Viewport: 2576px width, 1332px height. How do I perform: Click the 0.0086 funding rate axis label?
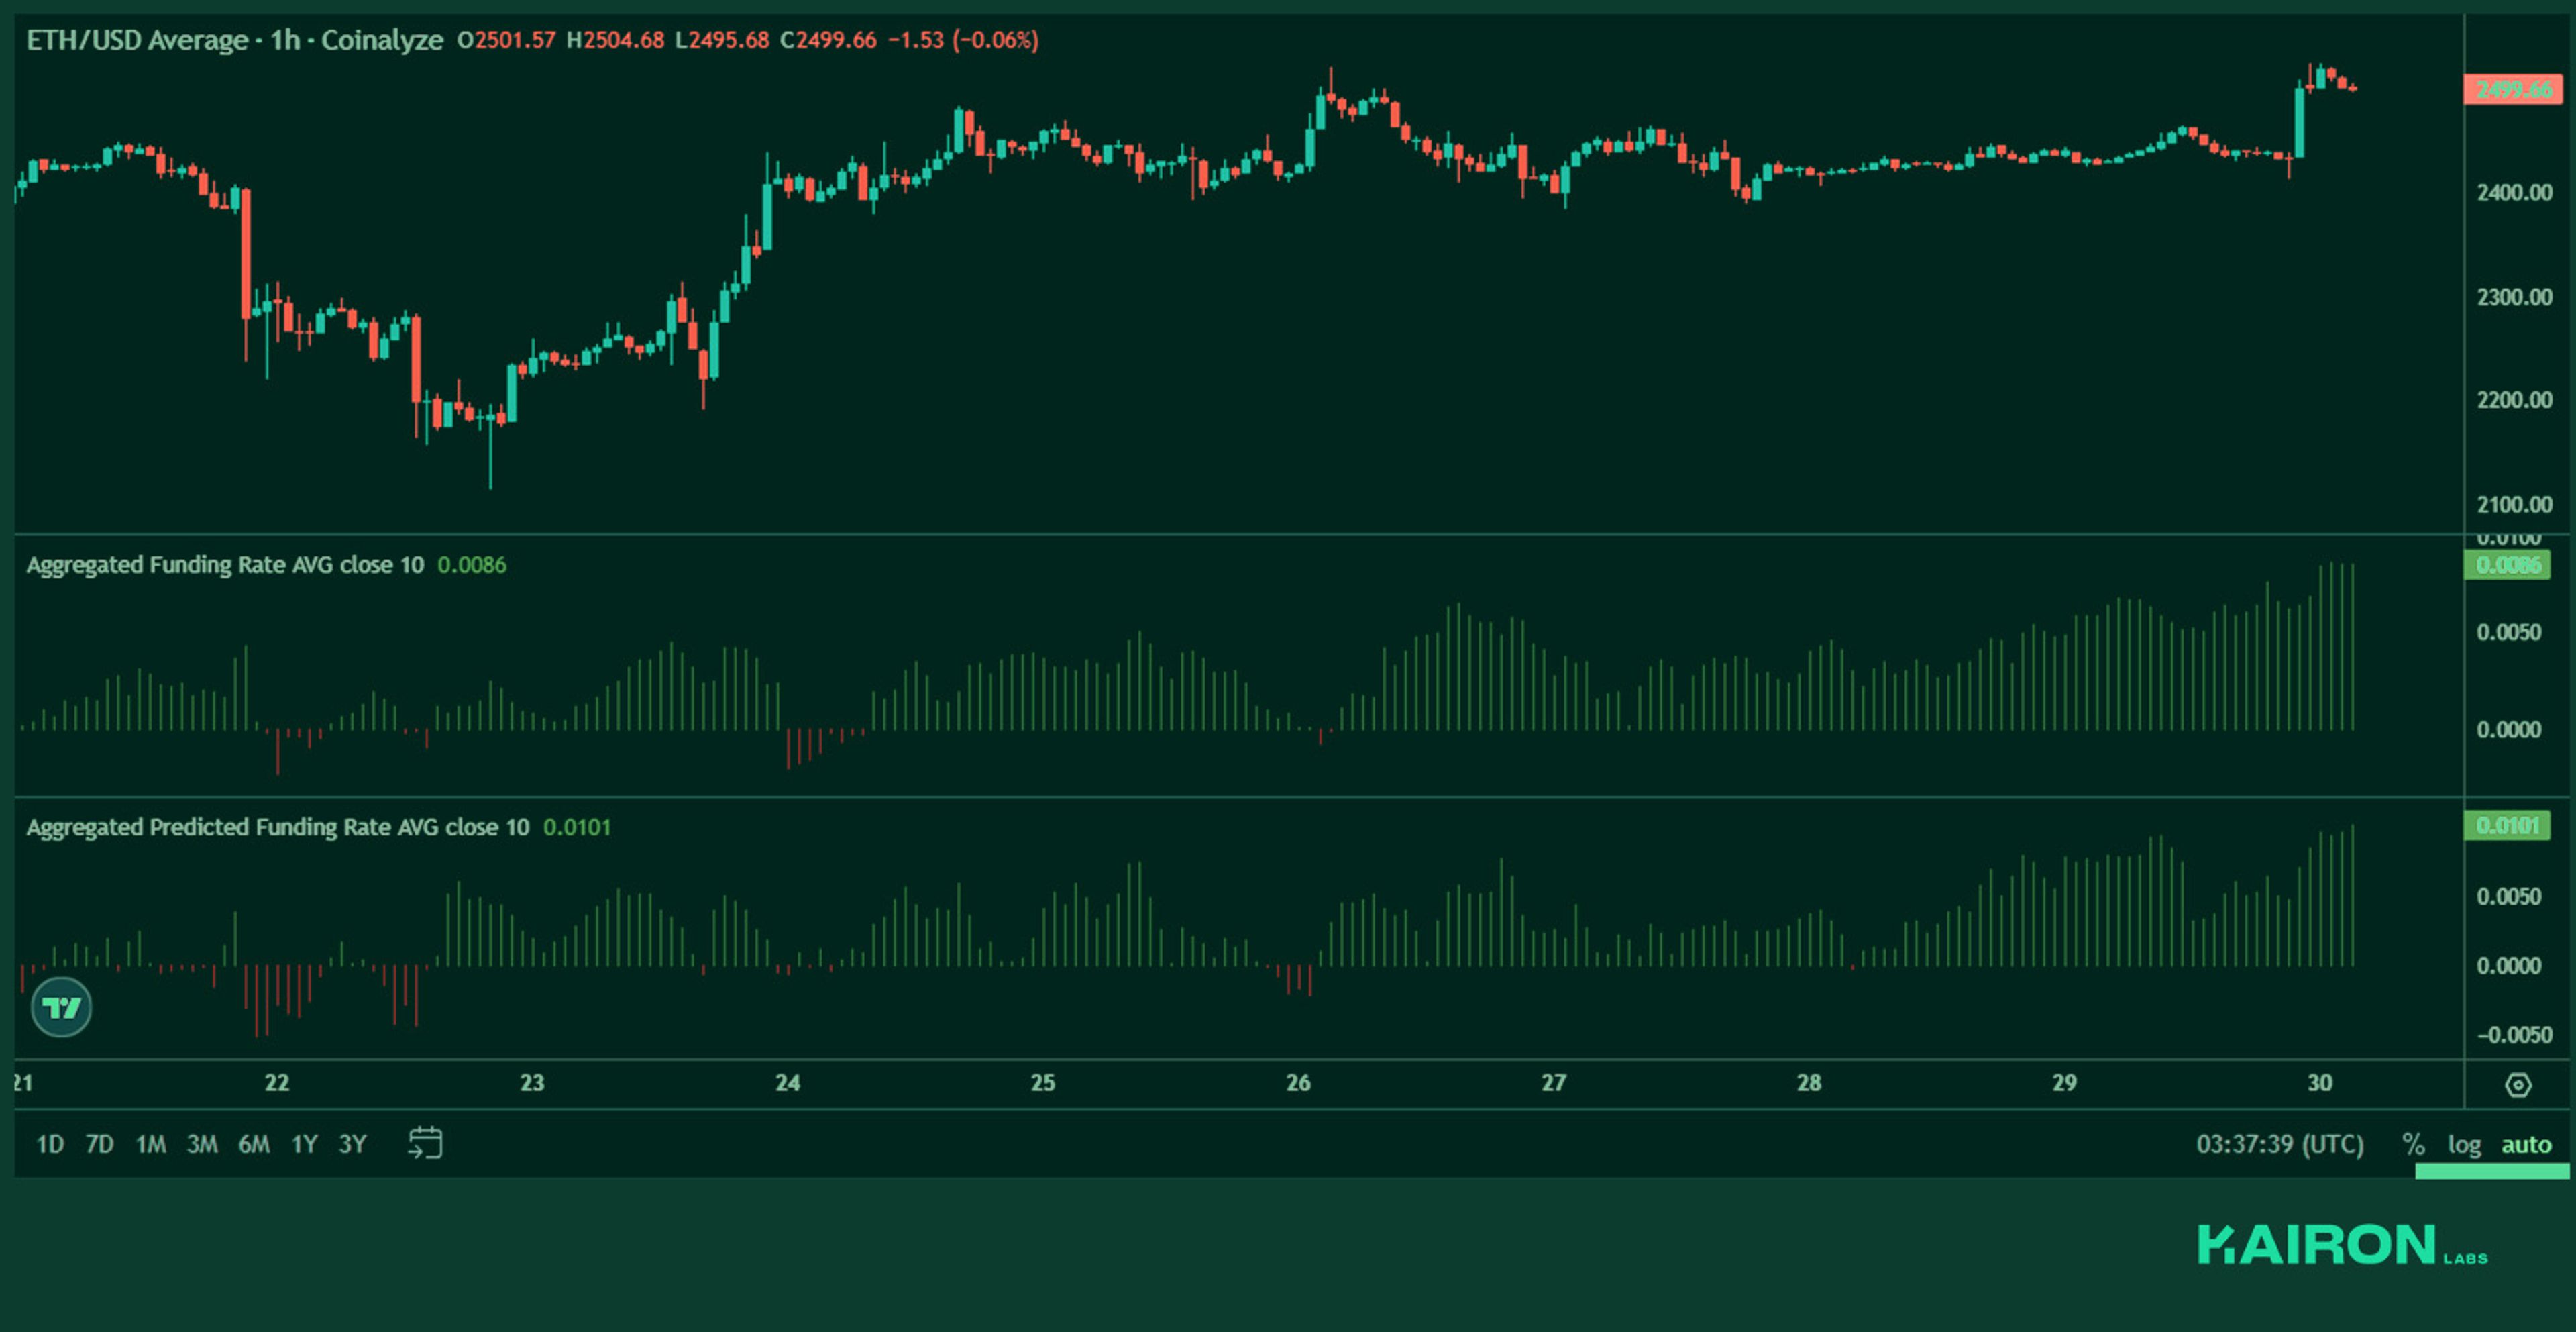click(x=2507, y=565)
